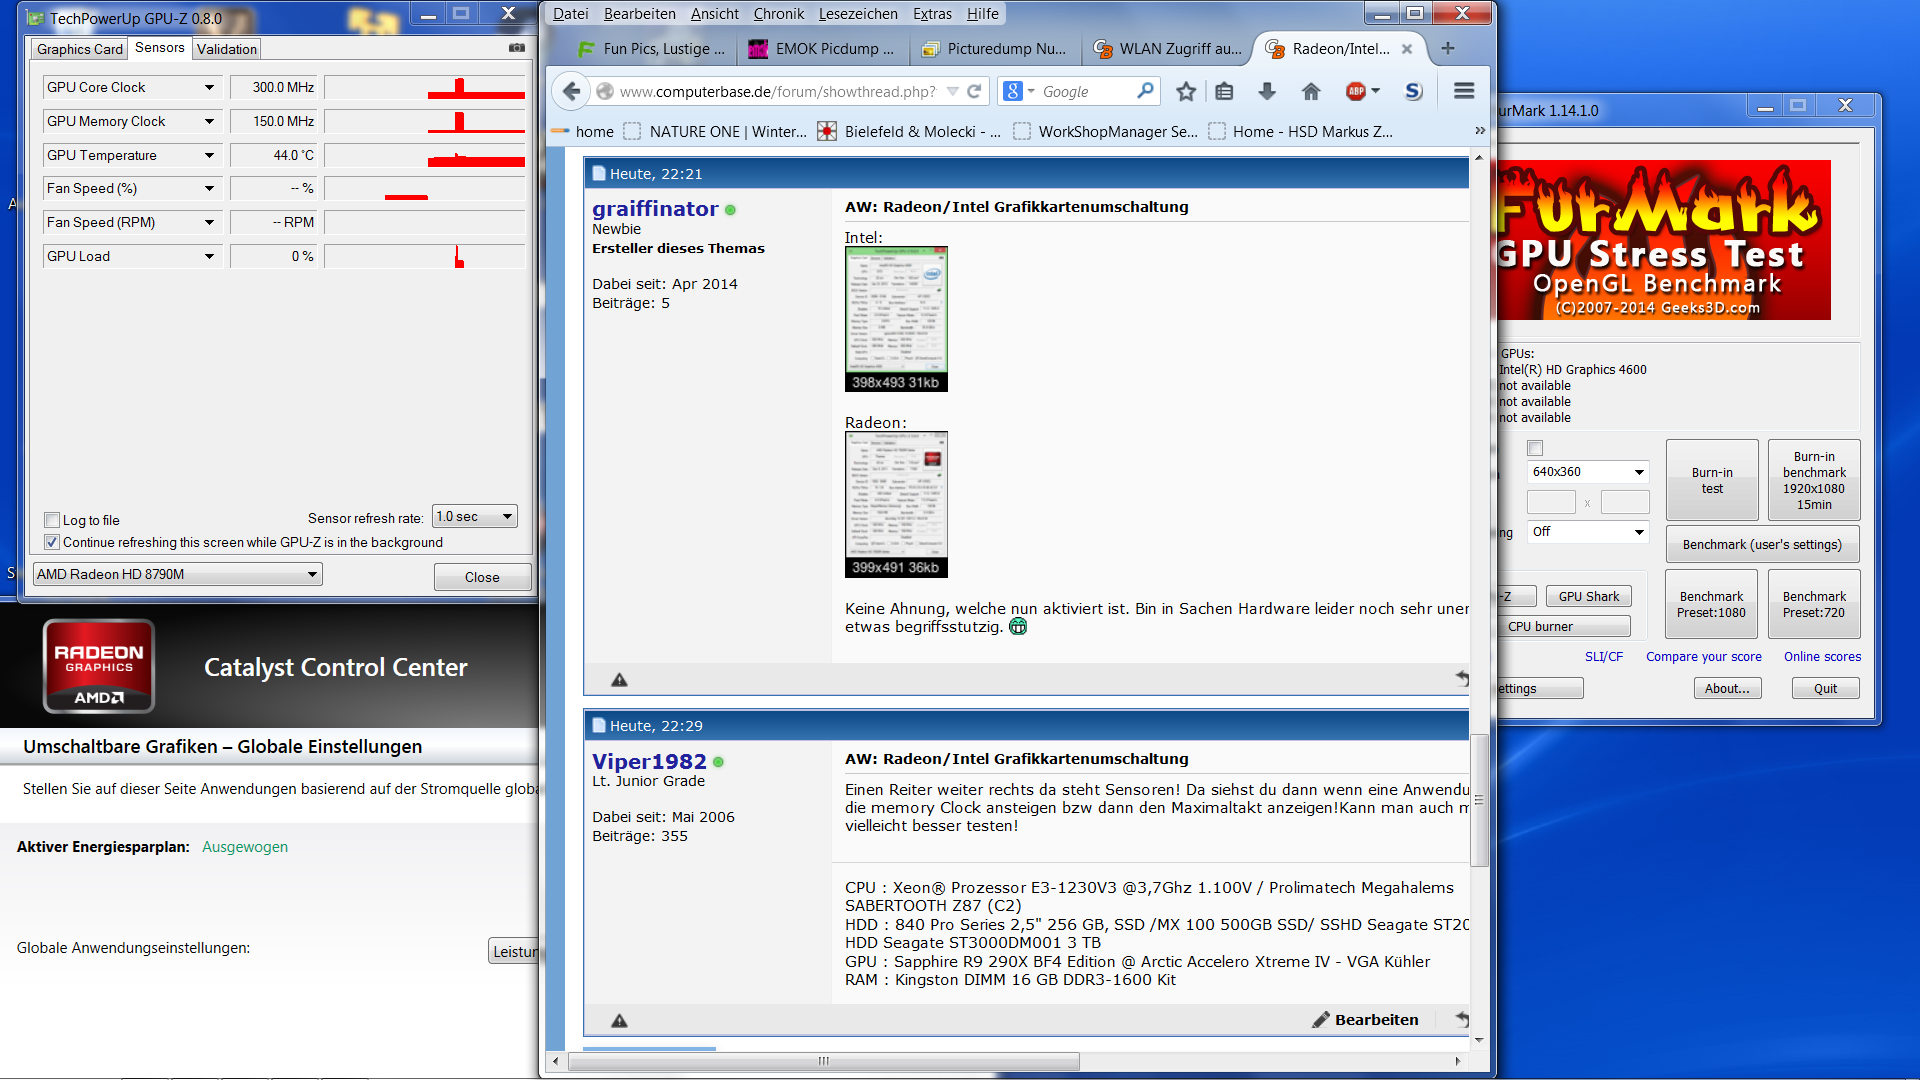Open the Intel attachment thumbnail
The height and width of the screenshot is (1080, 1920).
896,319
